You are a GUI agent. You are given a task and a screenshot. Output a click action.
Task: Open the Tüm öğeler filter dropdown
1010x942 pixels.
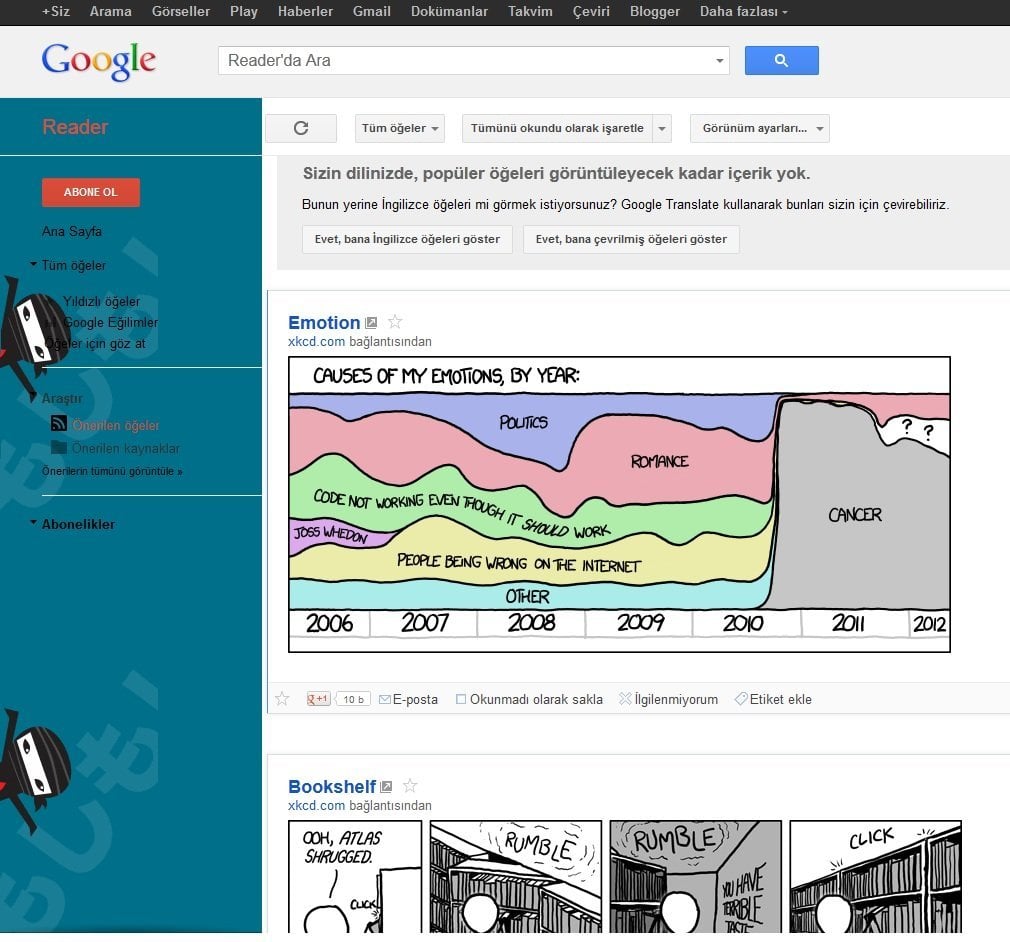[x=400, y=128]
